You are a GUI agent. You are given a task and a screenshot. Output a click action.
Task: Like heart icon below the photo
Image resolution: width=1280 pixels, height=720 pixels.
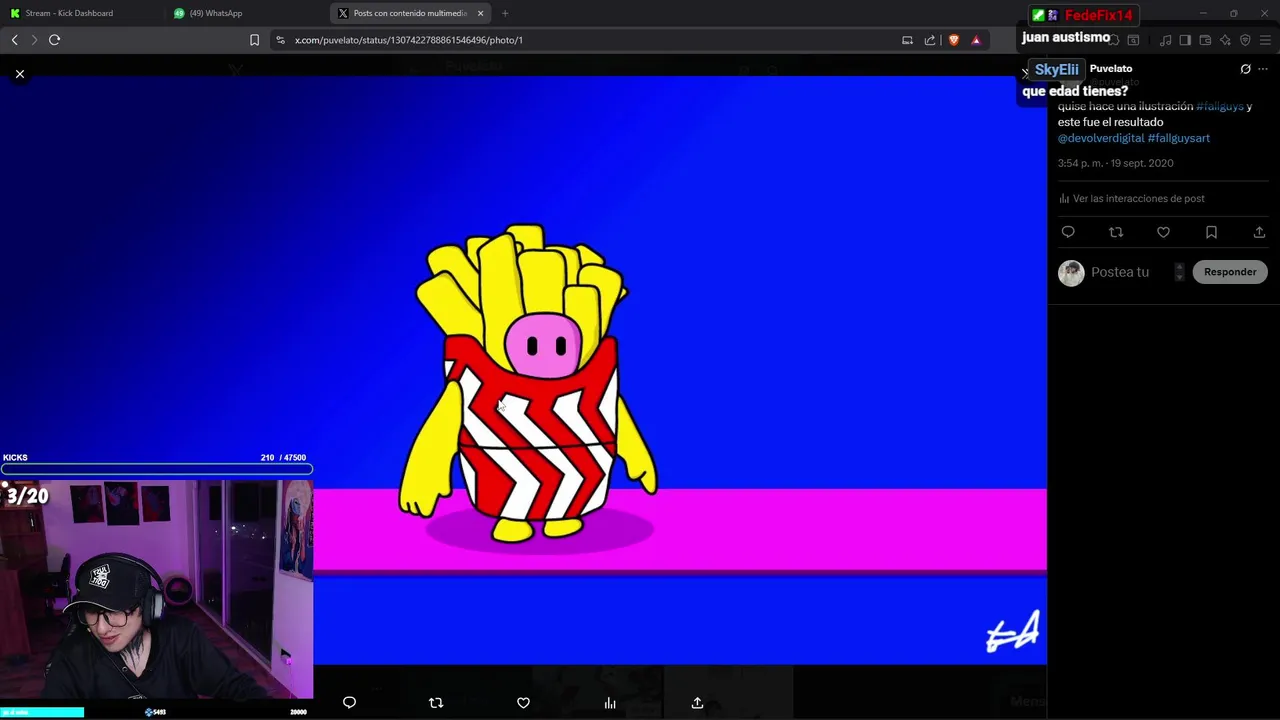pyautogui.click(x=523, y=703)
